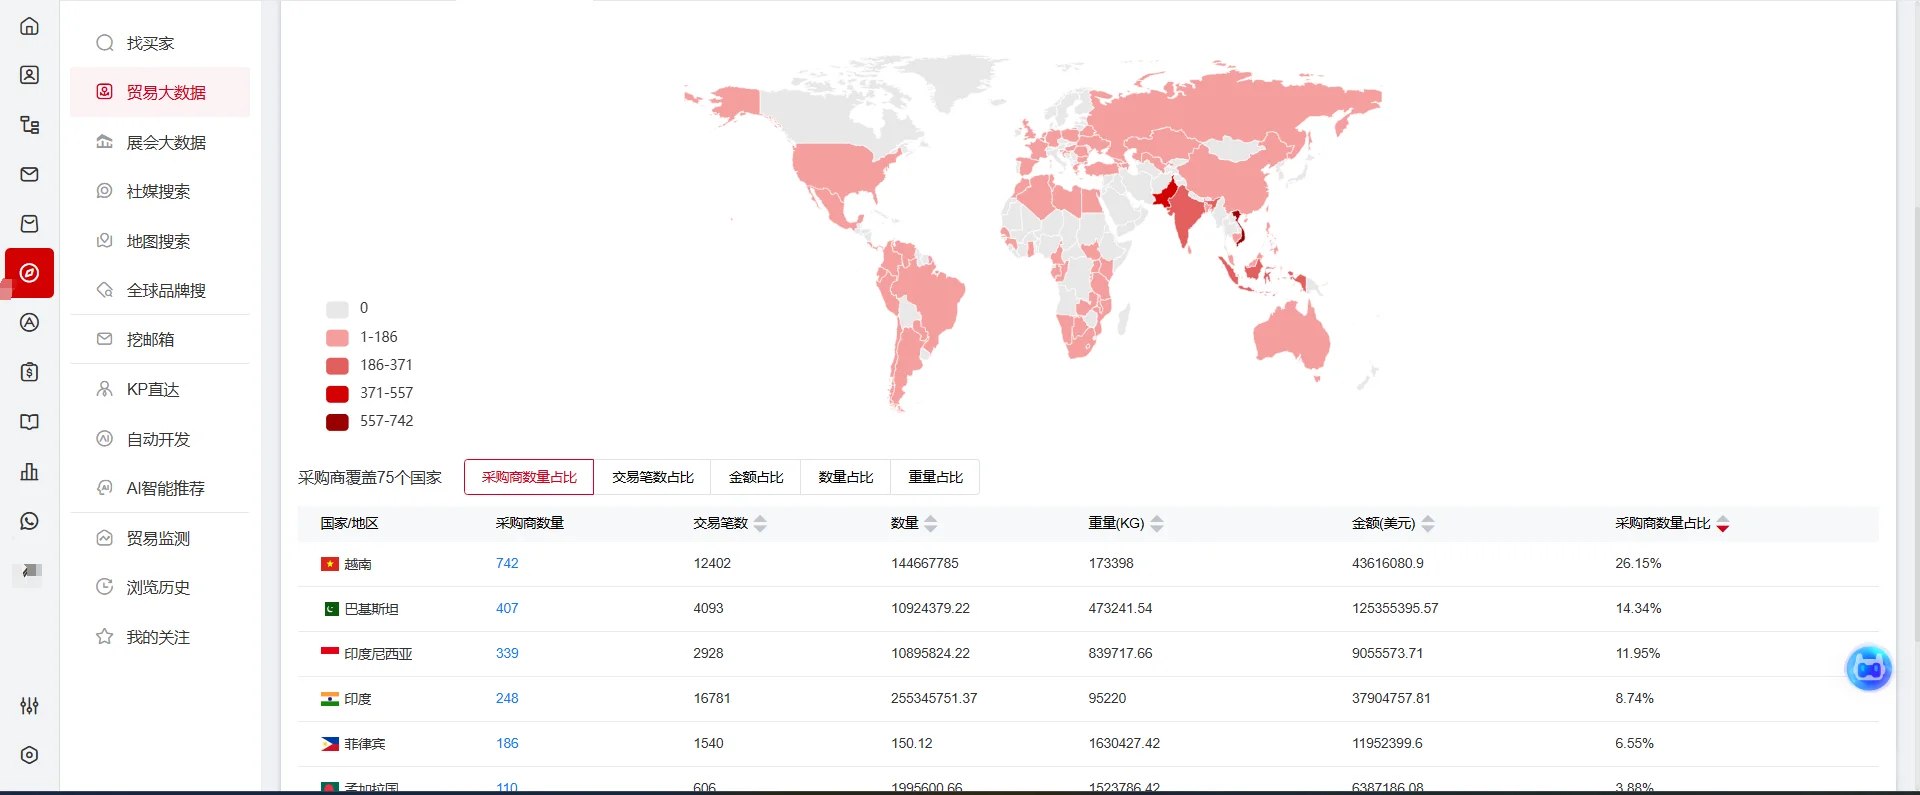
Task: Click the 557-742 legend color swatch
Action: pyautogui.click(x=337, y=422)
